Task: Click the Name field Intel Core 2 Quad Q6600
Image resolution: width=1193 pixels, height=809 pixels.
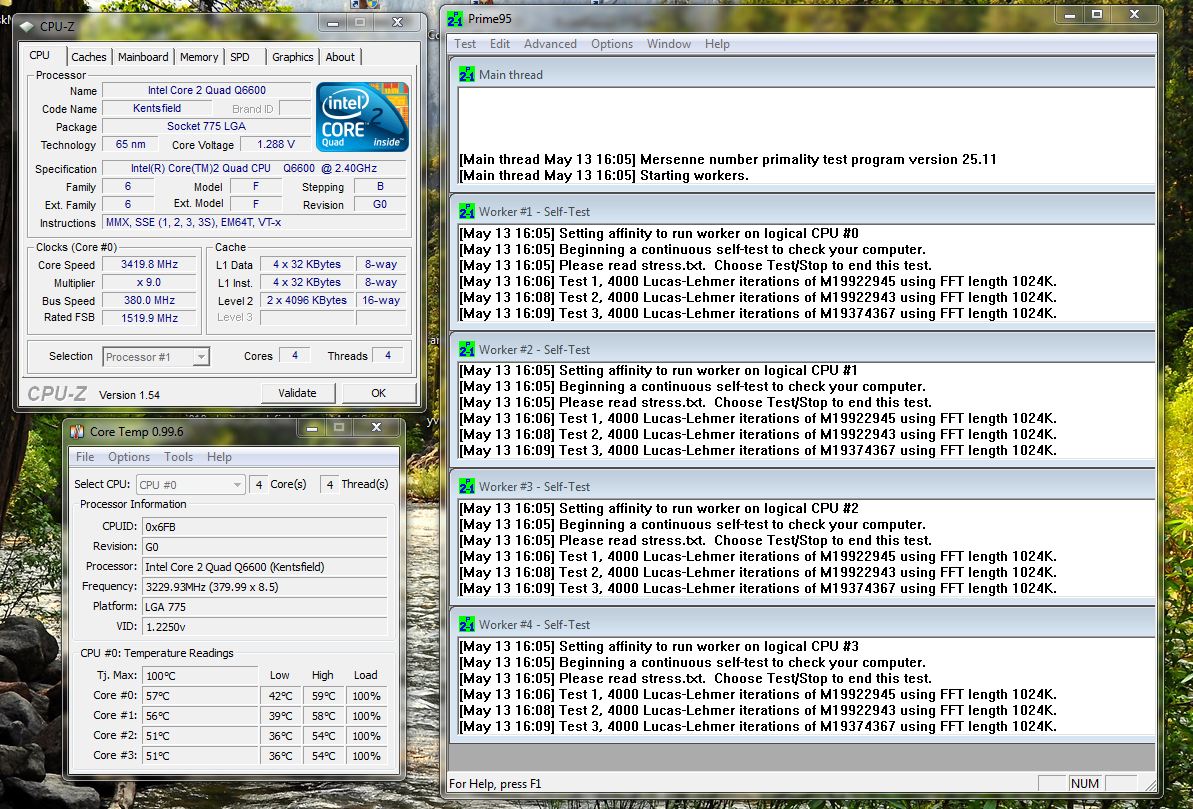Action: [x=206, y=91]
